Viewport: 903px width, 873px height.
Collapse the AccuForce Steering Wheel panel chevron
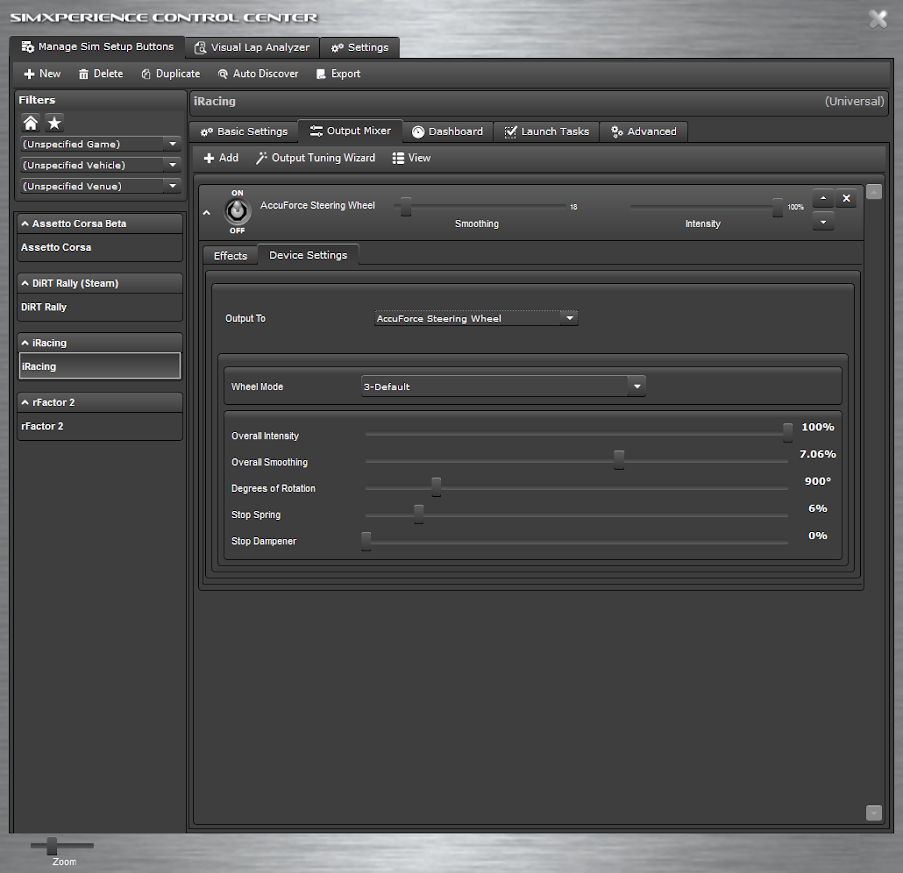coord(207,213)
